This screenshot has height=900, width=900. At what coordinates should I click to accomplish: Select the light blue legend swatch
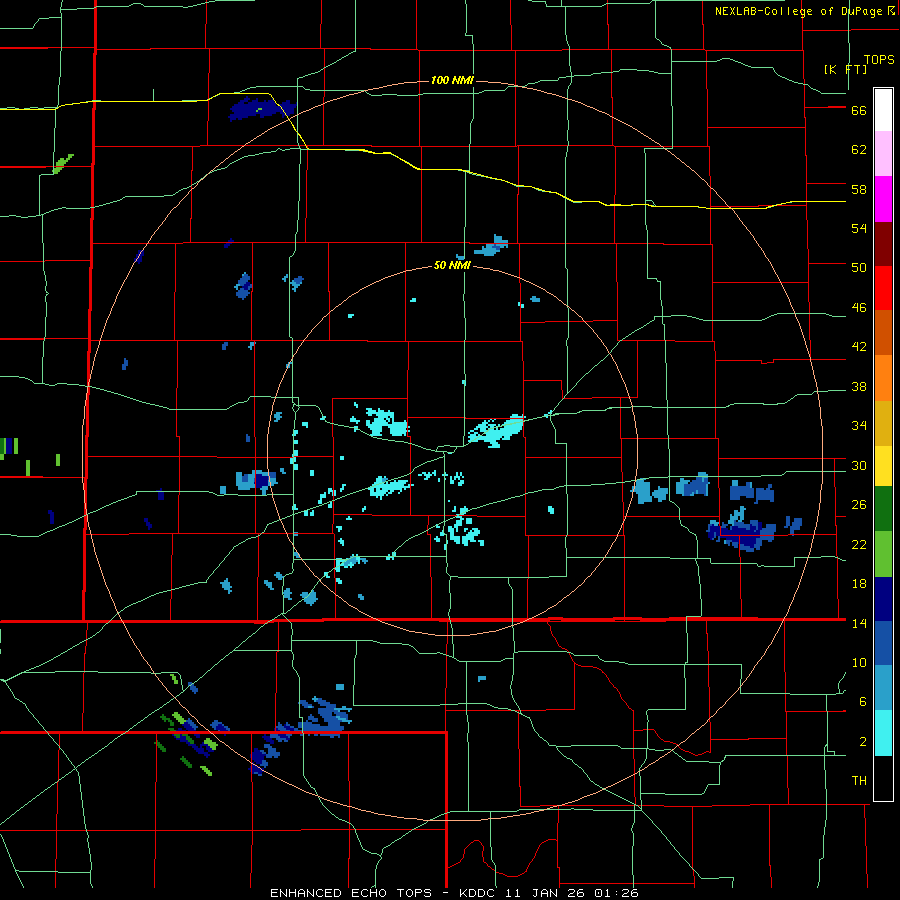(883, 688)
